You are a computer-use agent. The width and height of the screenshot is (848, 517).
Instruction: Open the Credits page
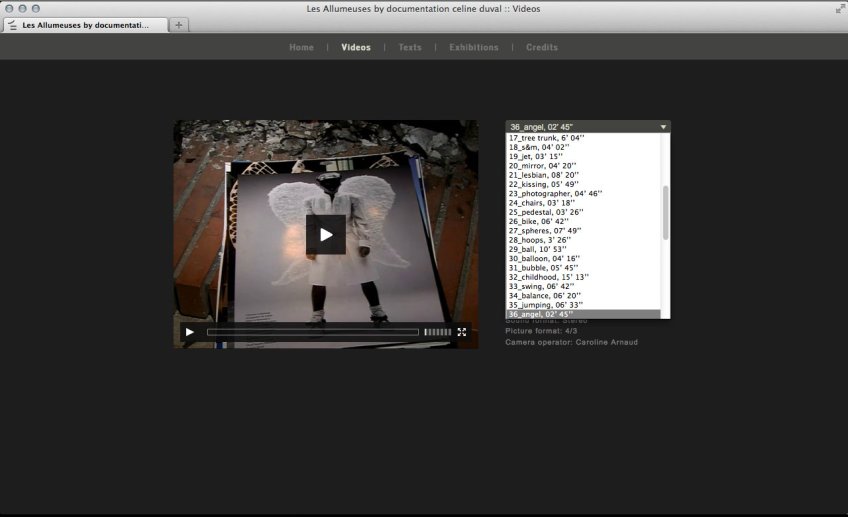click(542, 48)
